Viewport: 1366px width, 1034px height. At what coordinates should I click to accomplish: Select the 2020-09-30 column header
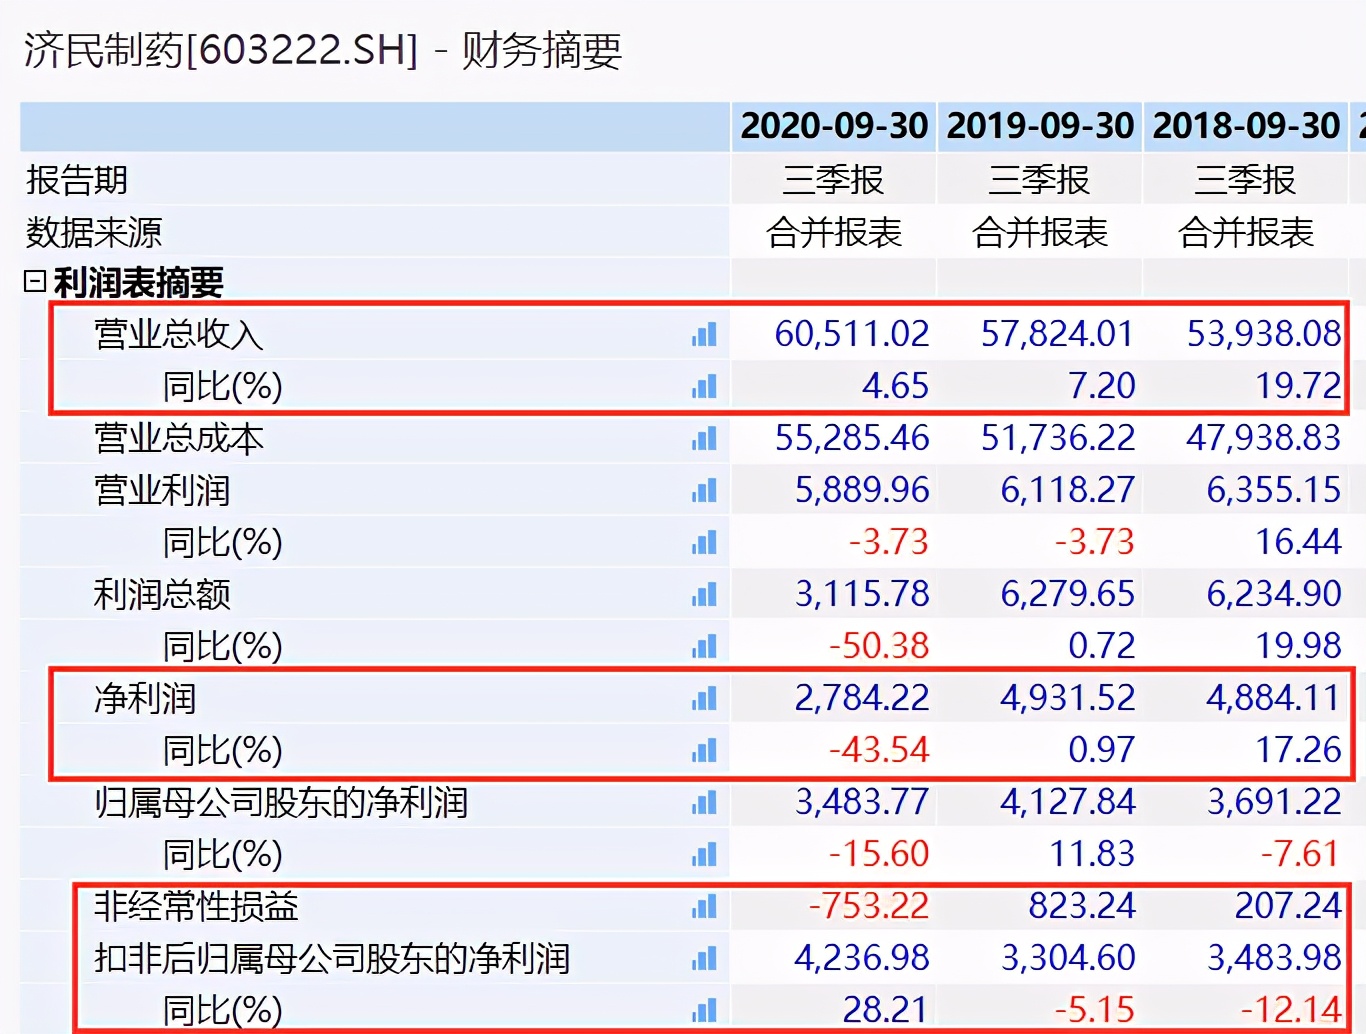(834, 126)
